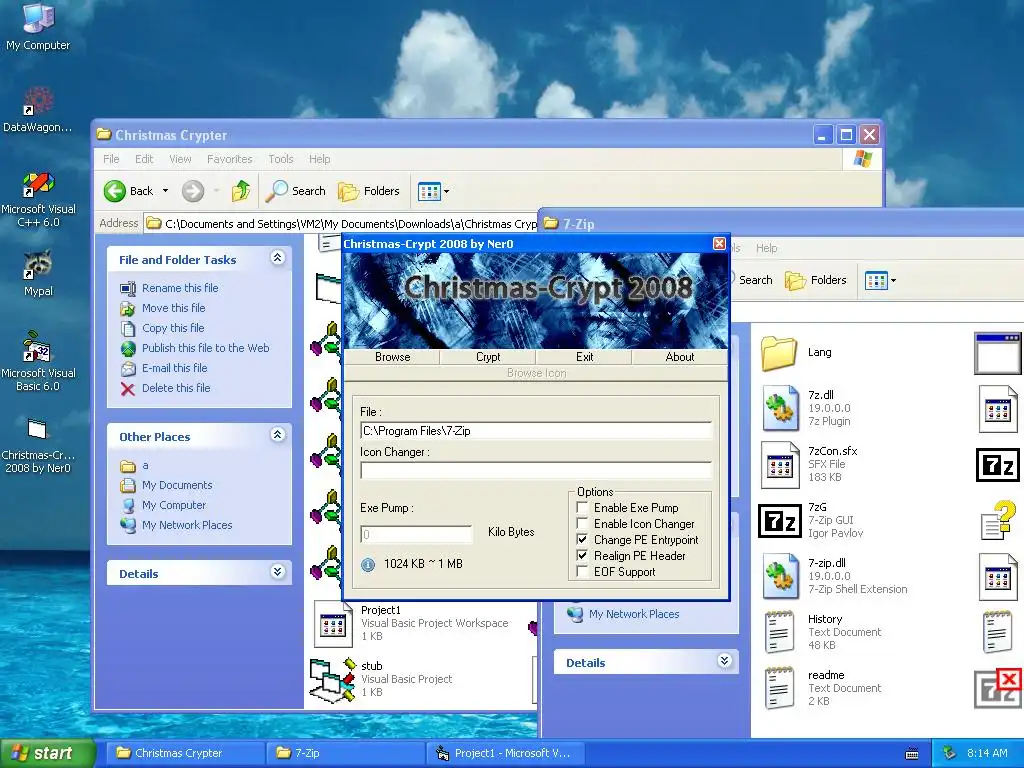Click Exit button in Christmas-Crypt
This screenshot has height=768, width=1024.
click(x=584, y=357)
